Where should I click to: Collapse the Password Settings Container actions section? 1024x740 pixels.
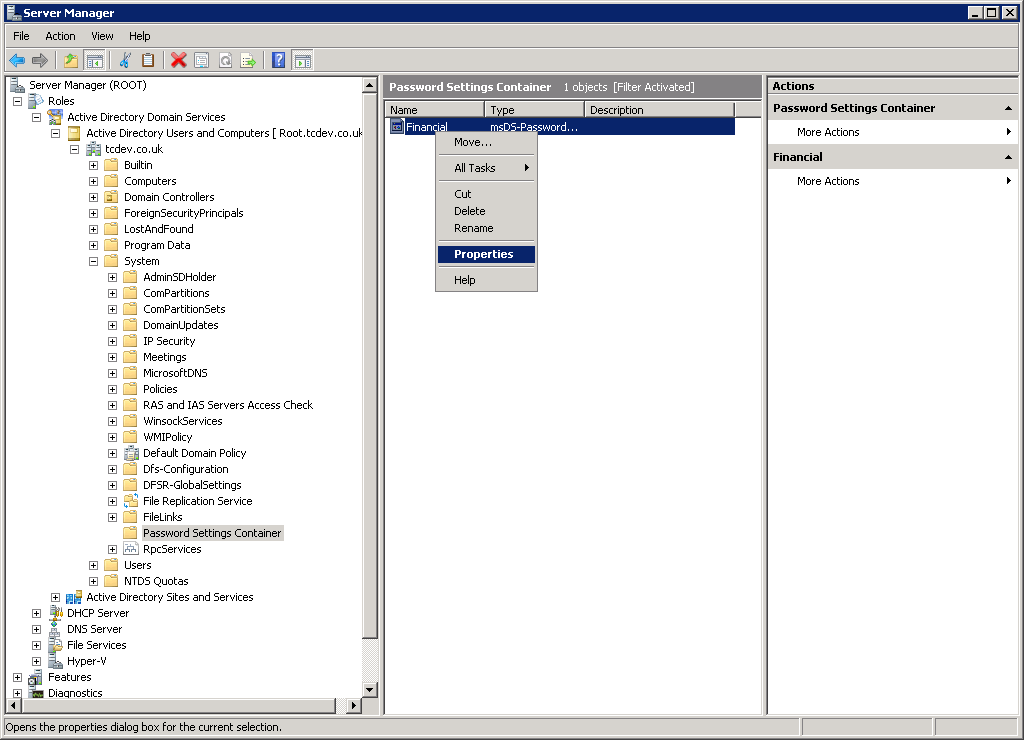pos(1008,108)
